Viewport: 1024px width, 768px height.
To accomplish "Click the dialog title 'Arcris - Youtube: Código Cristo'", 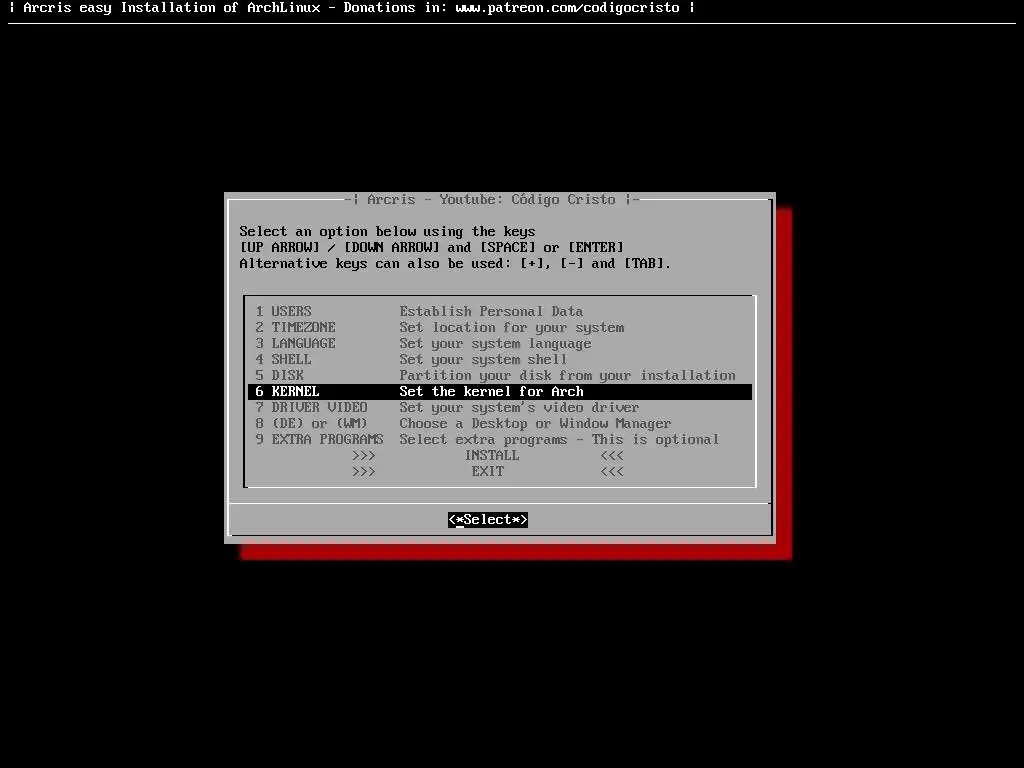I will coord(491,199).
